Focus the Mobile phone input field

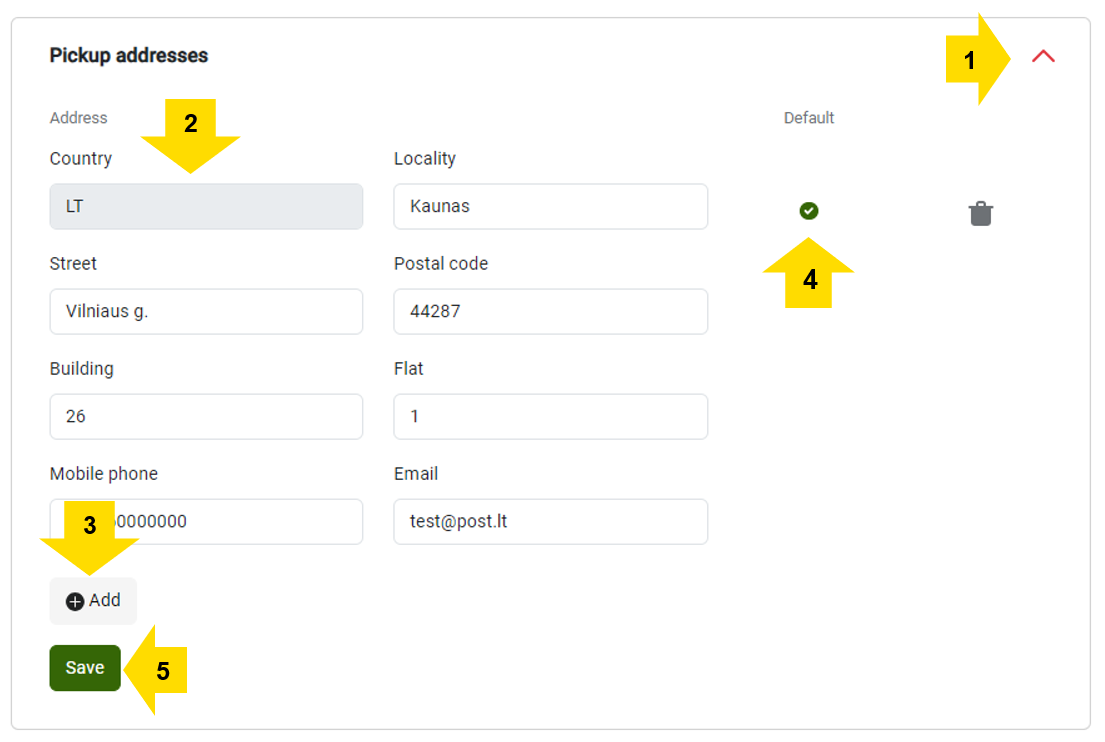point(206,521)
